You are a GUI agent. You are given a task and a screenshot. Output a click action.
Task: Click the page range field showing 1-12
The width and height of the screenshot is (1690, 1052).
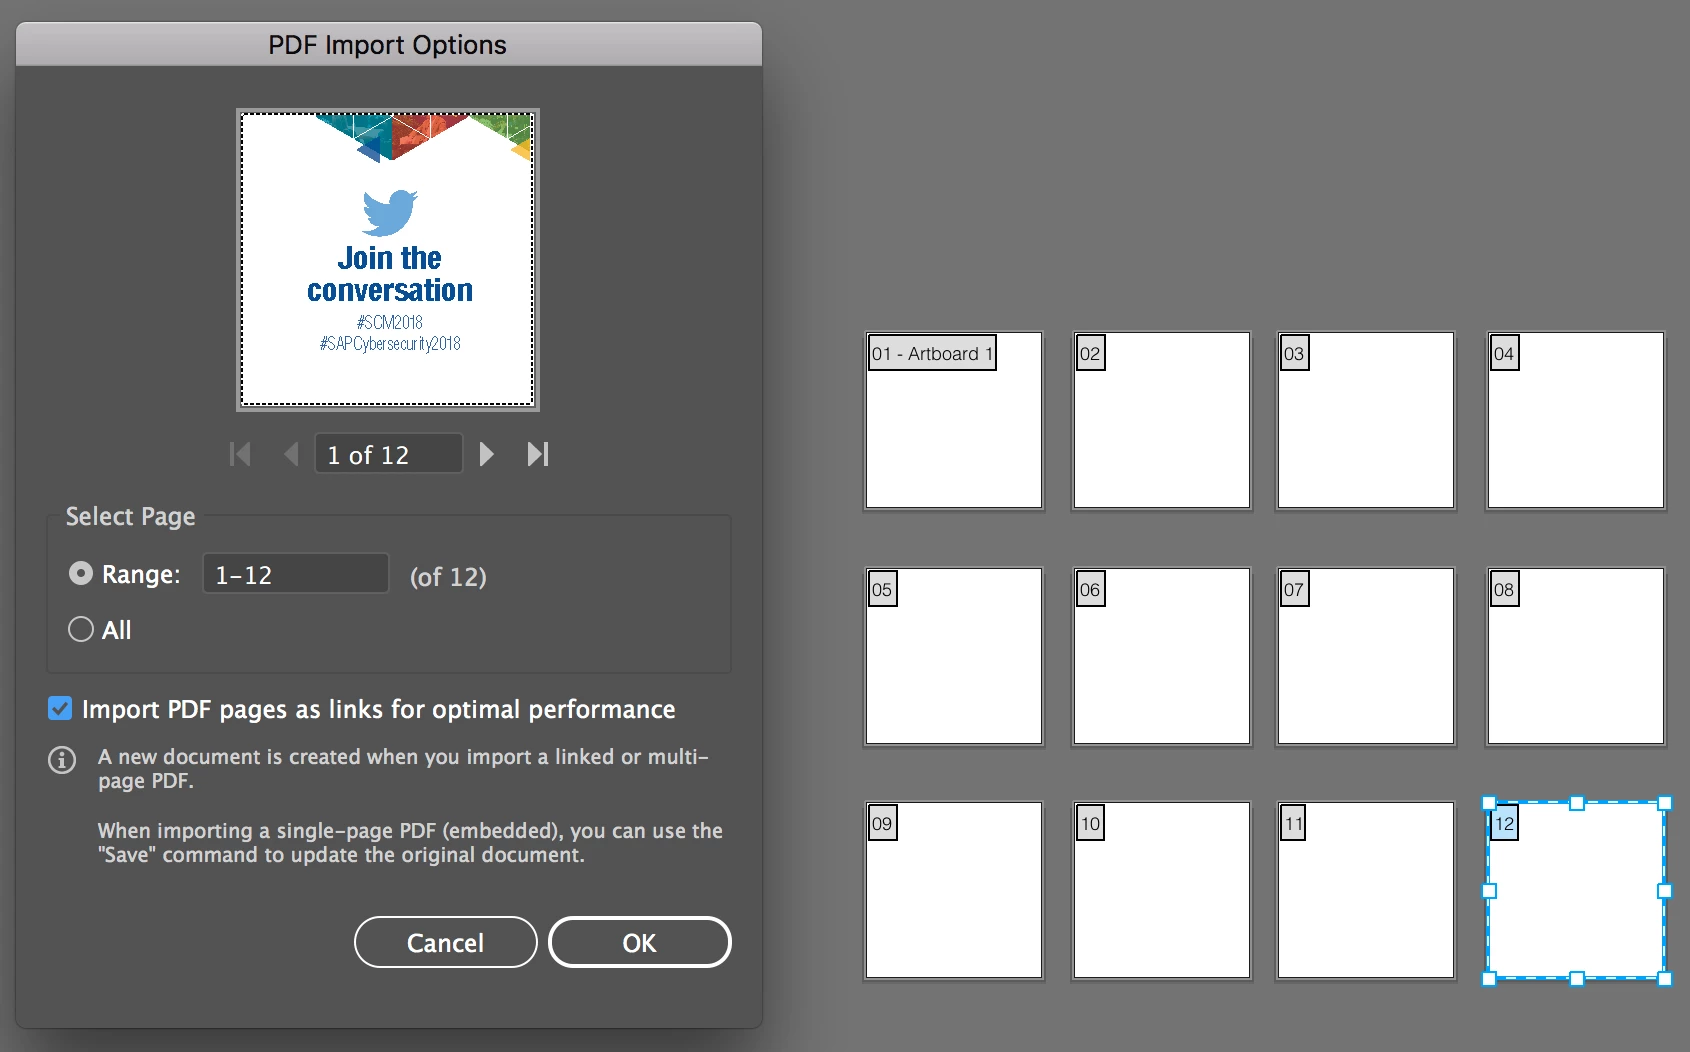(296, 574)
